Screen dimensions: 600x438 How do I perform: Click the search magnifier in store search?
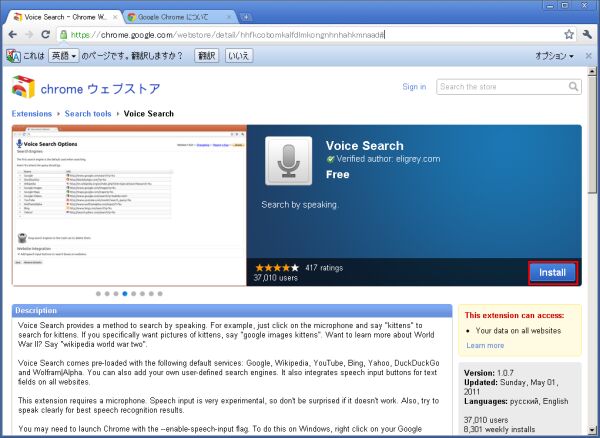pyautogui.click(x=573, y=86)
